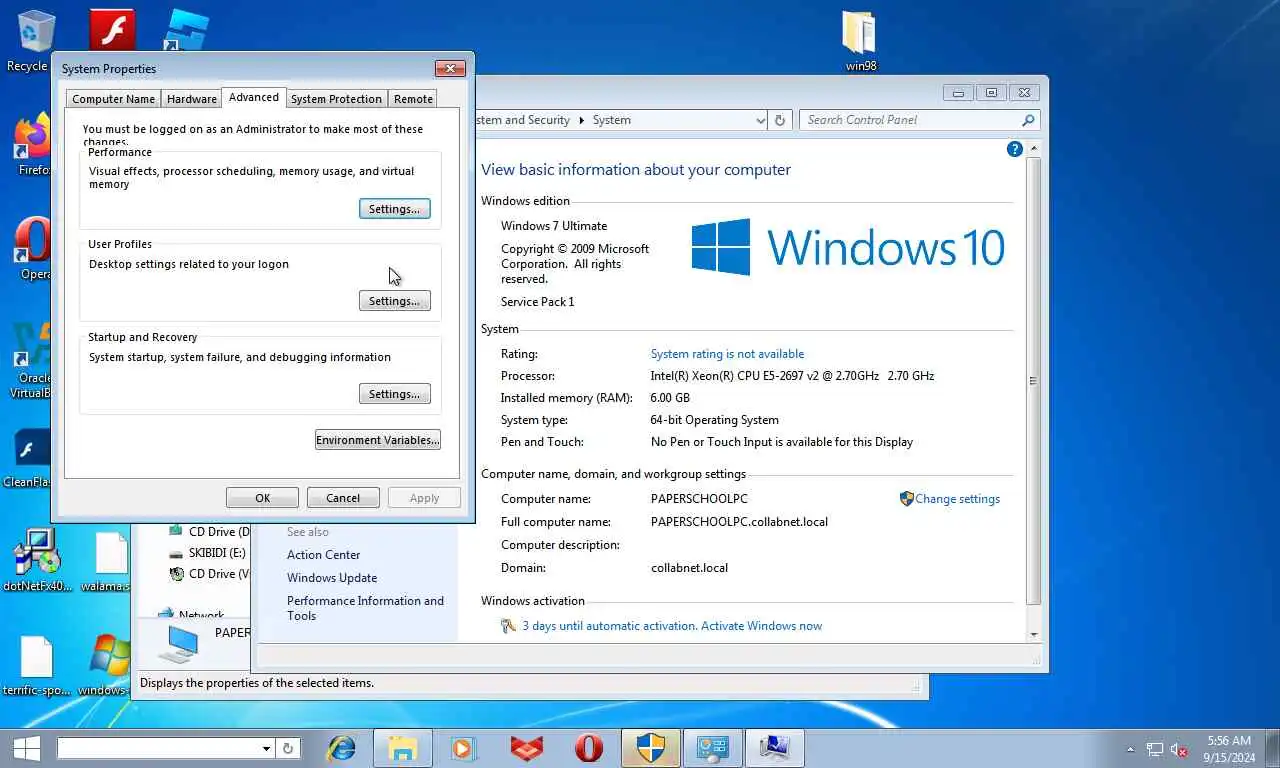This screenshot has width=1280, height=768.
Task: Click the refresh icon beside taskbar address
Action: click(288, 748)
